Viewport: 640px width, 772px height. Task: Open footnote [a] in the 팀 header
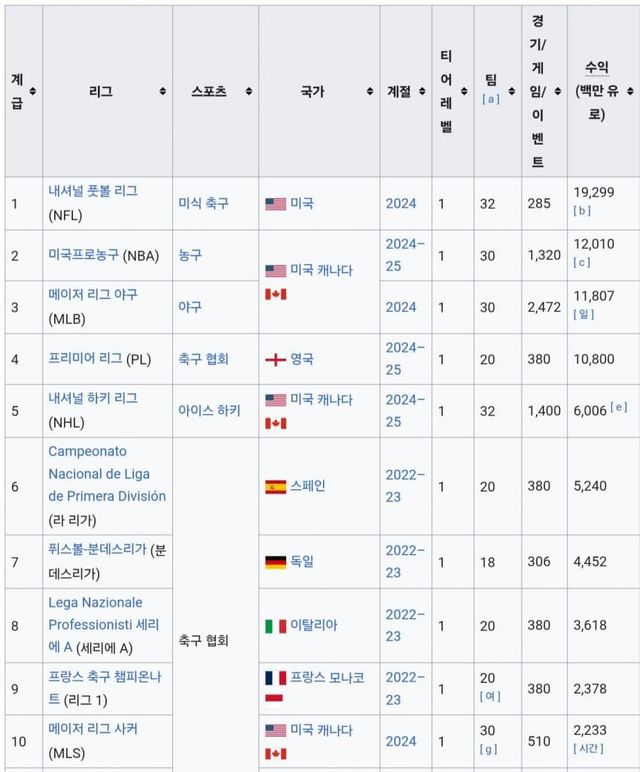point(490,99)
